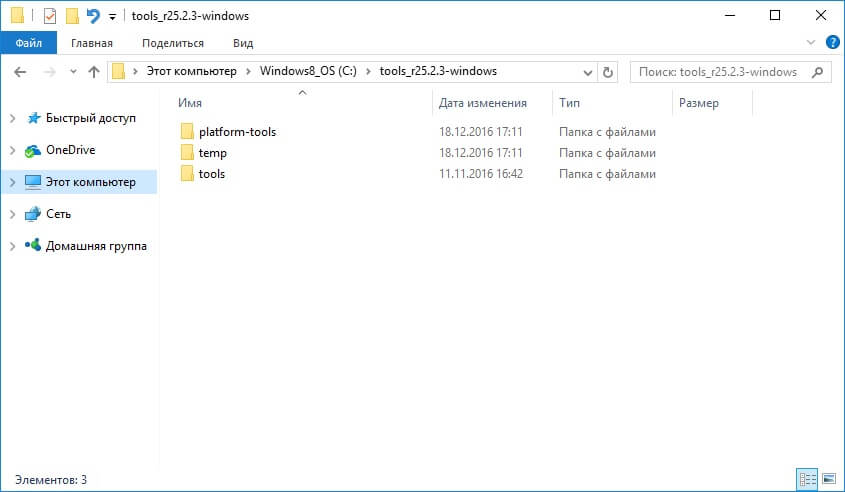Click the magnifier search icon

tap(818, 72)
